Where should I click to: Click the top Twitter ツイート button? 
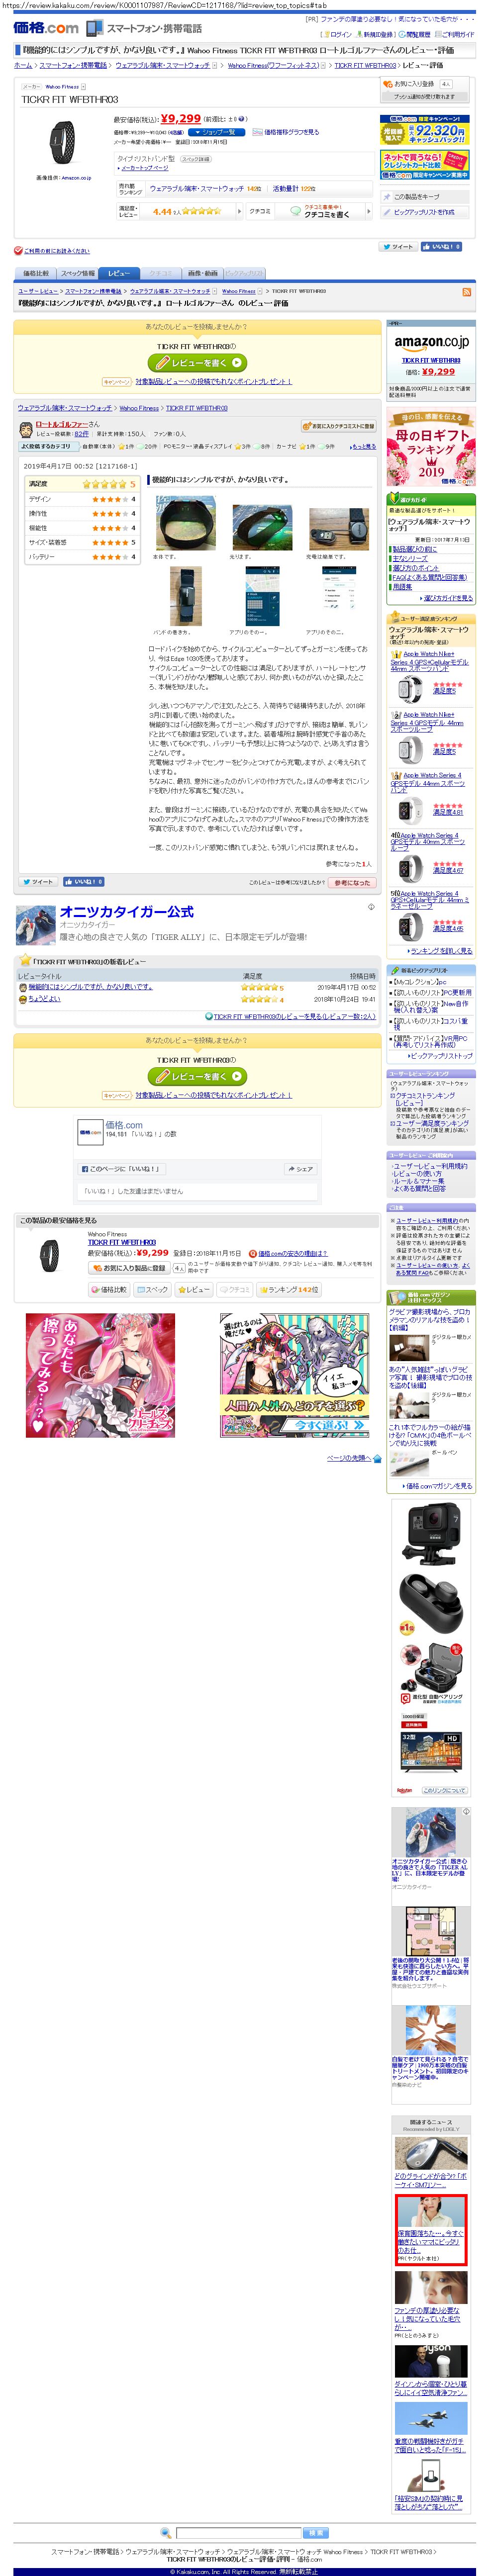click(398, 246)
